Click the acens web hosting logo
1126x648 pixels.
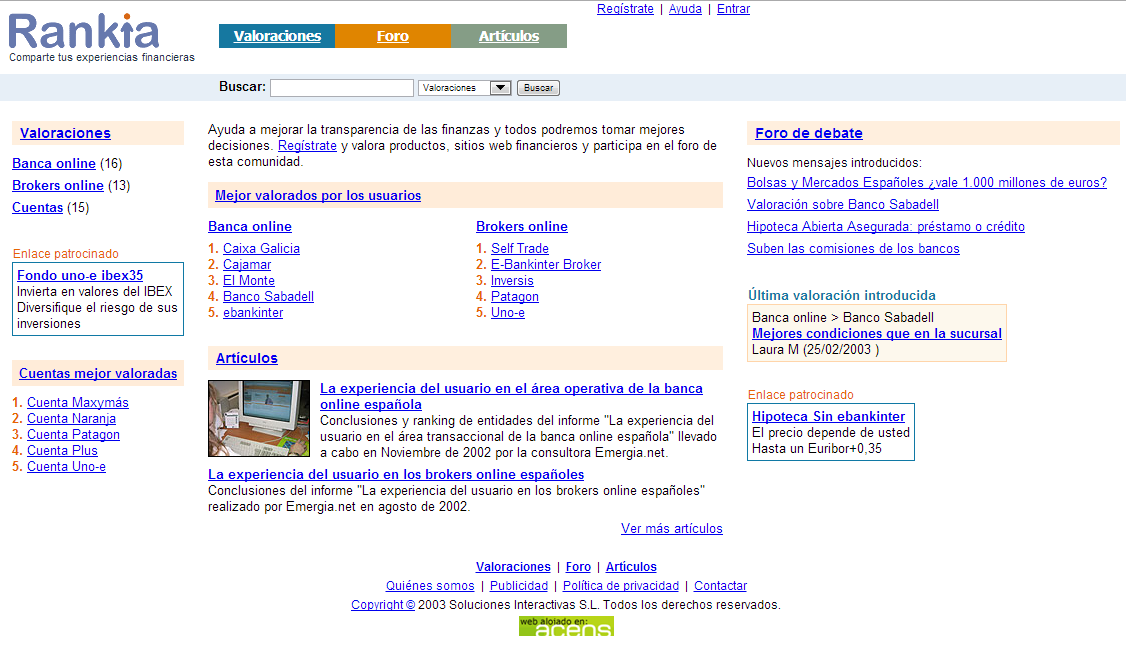point(566,626)
